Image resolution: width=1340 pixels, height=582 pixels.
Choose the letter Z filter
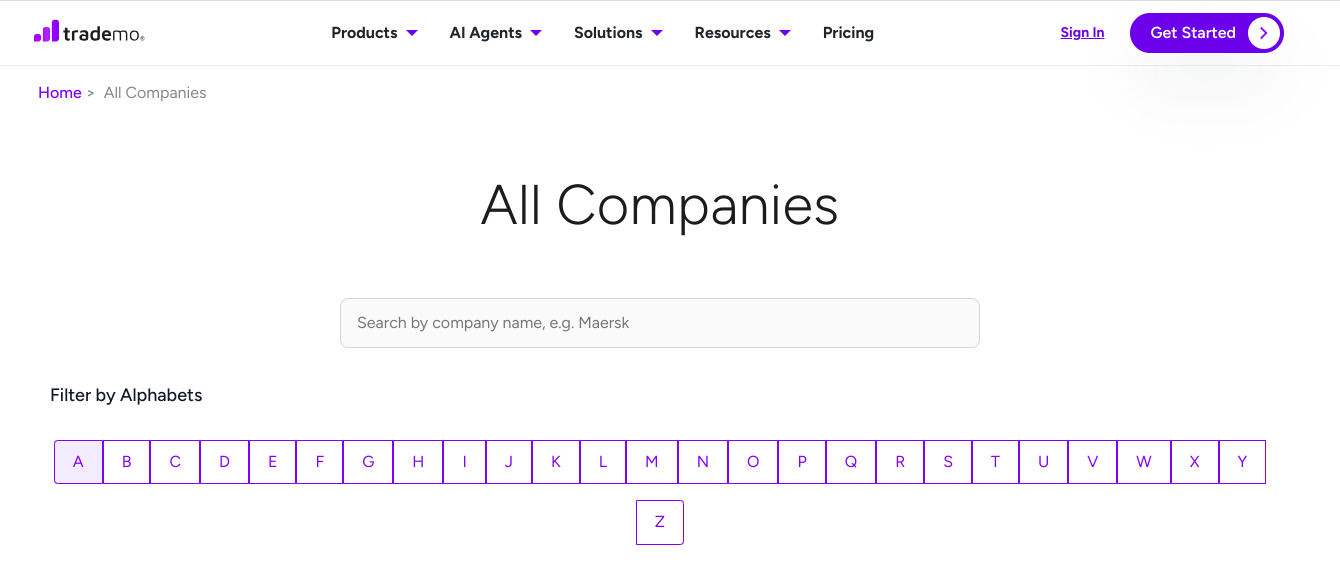pos(660,522)
